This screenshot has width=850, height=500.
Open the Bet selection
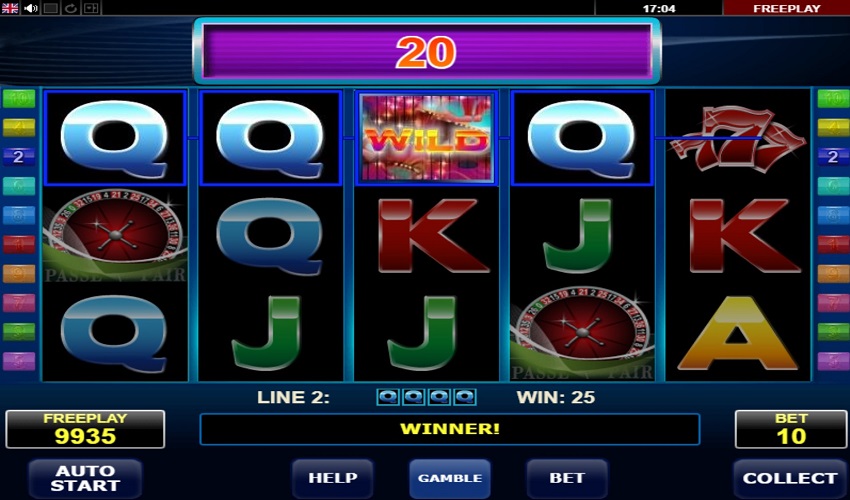(567, 478)
